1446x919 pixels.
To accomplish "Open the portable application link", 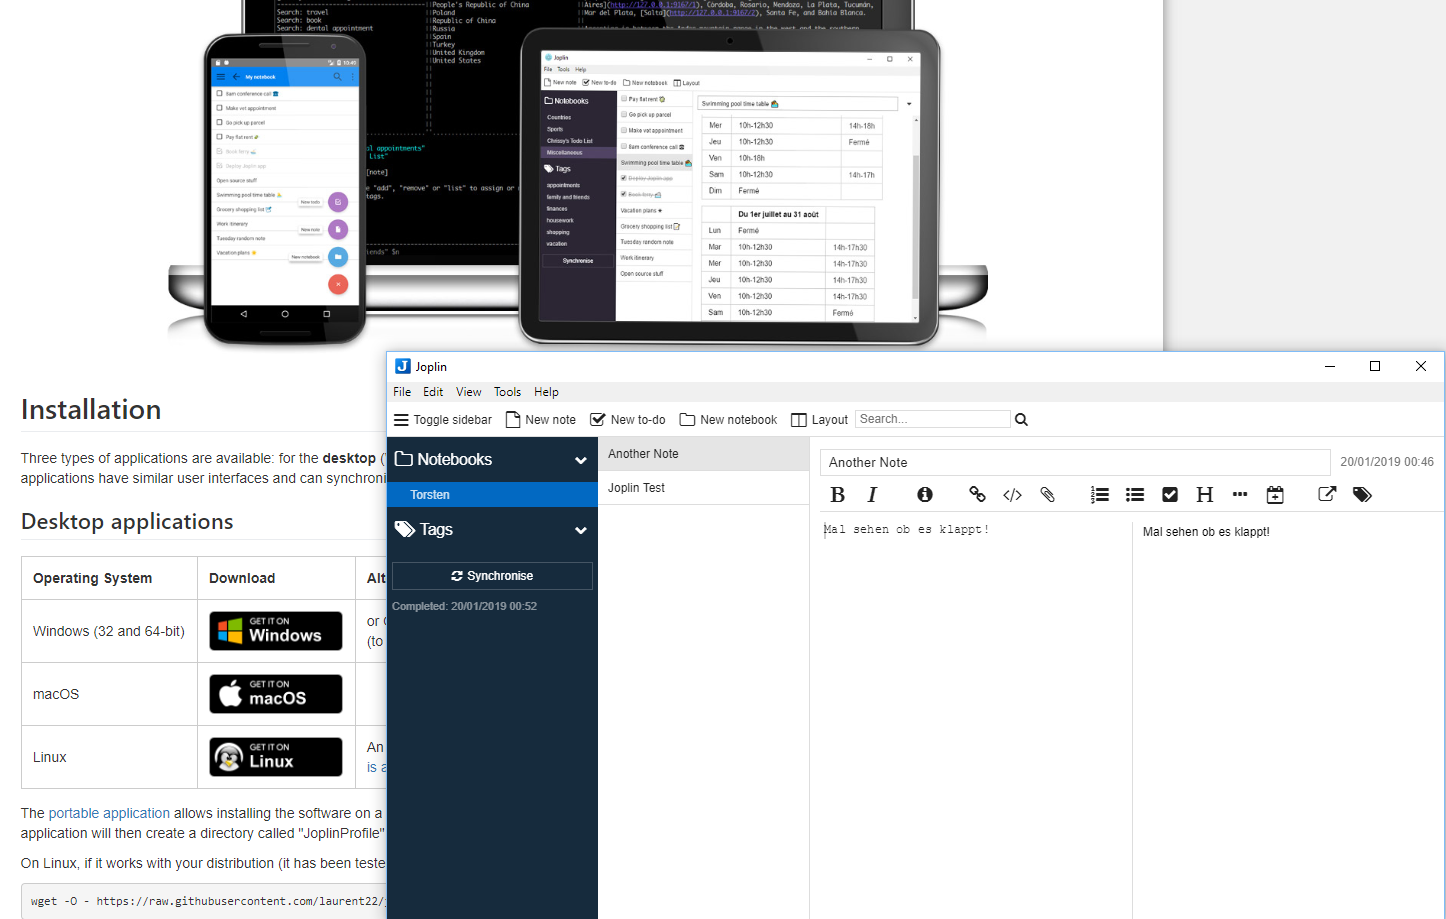I will point(109,813).
